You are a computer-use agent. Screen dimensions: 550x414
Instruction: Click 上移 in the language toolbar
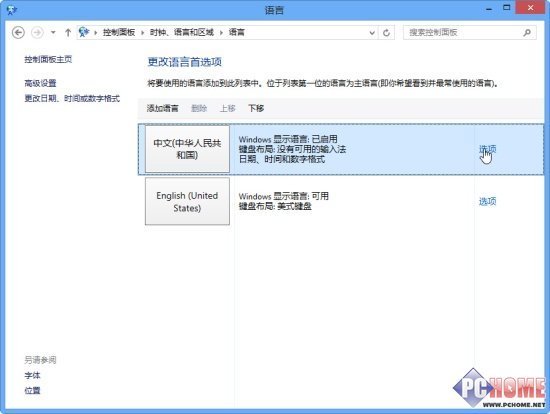[x=227, y=108]
